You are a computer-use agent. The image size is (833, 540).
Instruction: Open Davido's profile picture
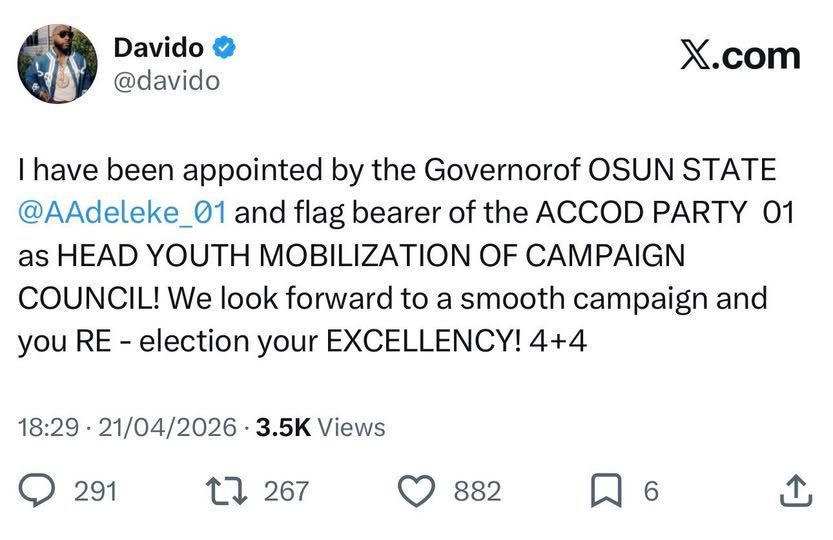tap(57, 63)
